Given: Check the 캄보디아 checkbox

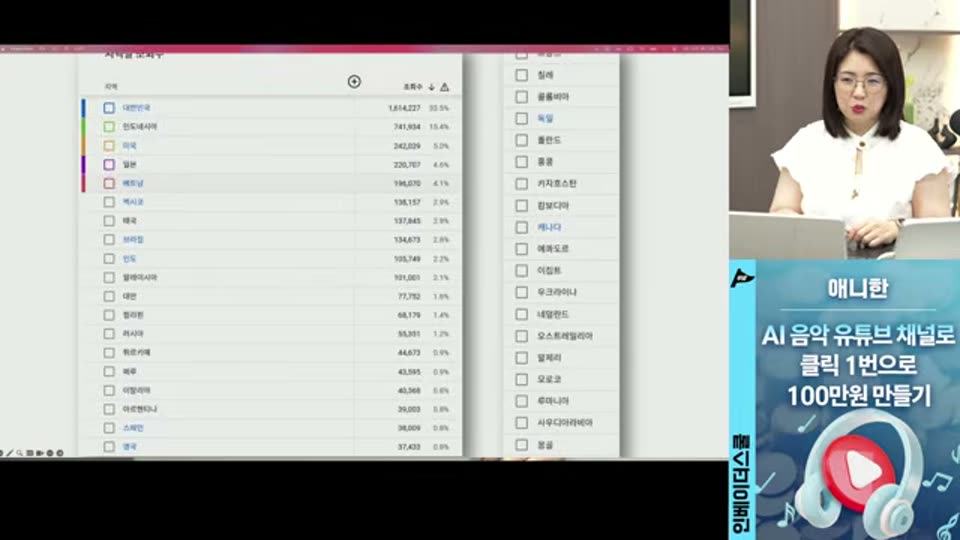Looking at the screenshot, I should (522, 206).
